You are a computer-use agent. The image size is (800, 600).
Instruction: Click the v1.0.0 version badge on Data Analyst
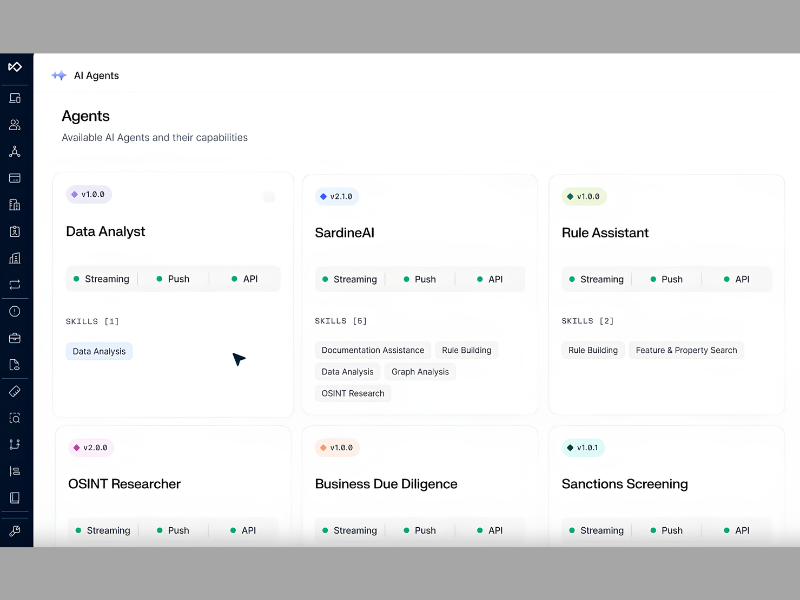pyautogui.click(x=89, y=194)
